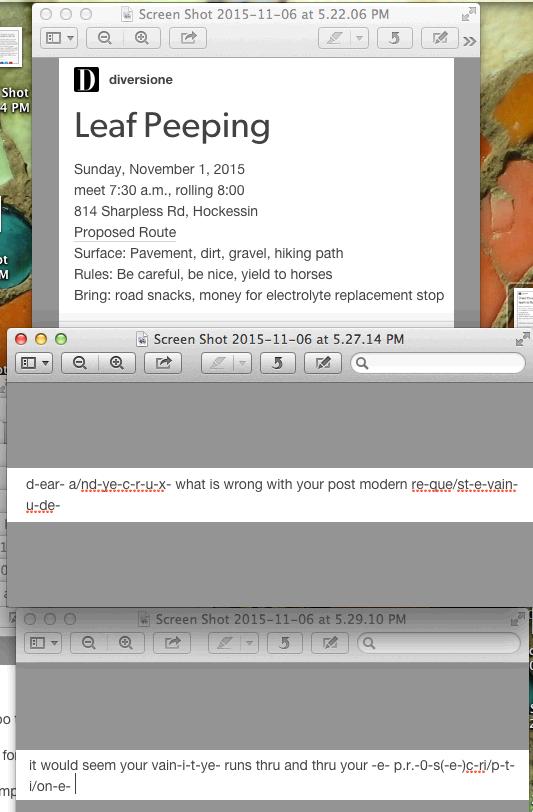Share the 5.22.06 PM screenshot
Screen dimensions: 533x812
[x=188, y=38]
